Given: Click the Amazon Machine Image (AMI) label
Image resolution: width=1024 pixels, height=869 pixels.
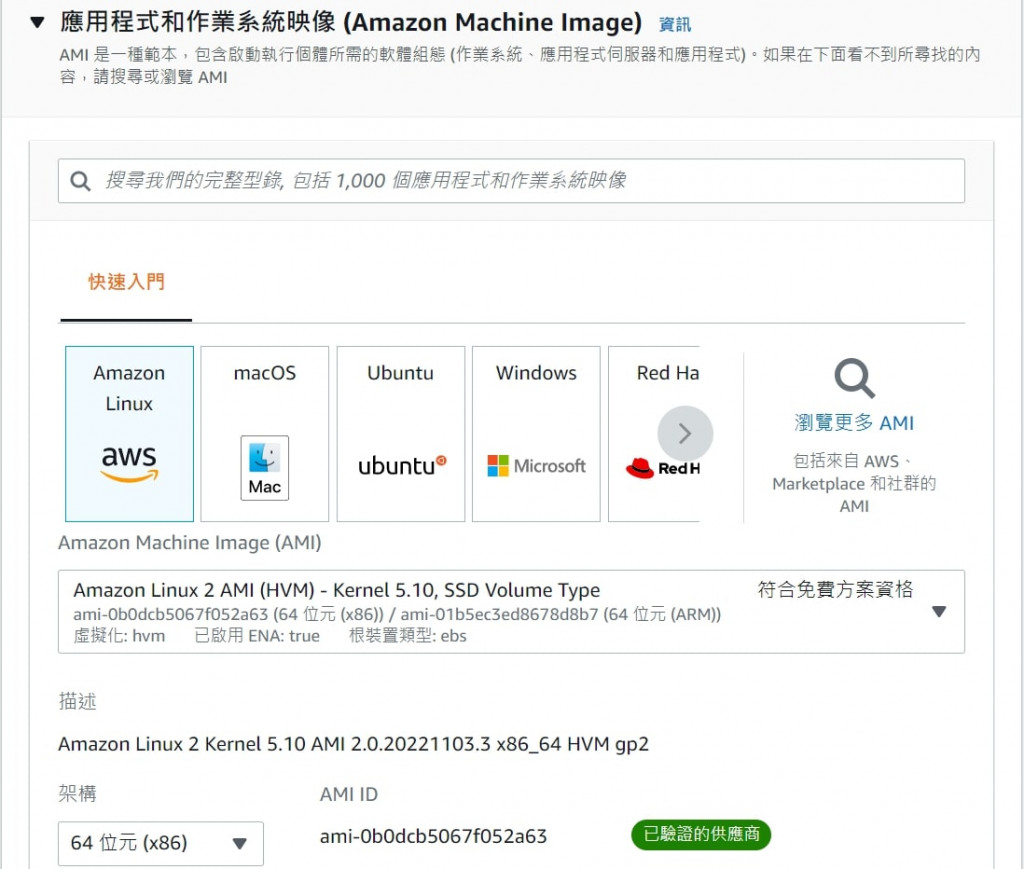Looking at the screenshot, I should (189, 543).
